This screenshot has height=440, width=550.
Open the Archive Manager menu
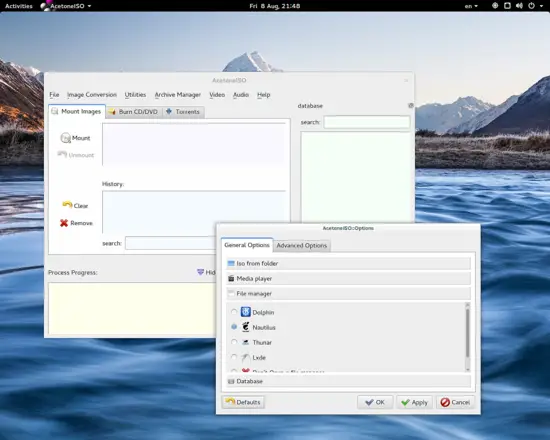tap(177, 95)
